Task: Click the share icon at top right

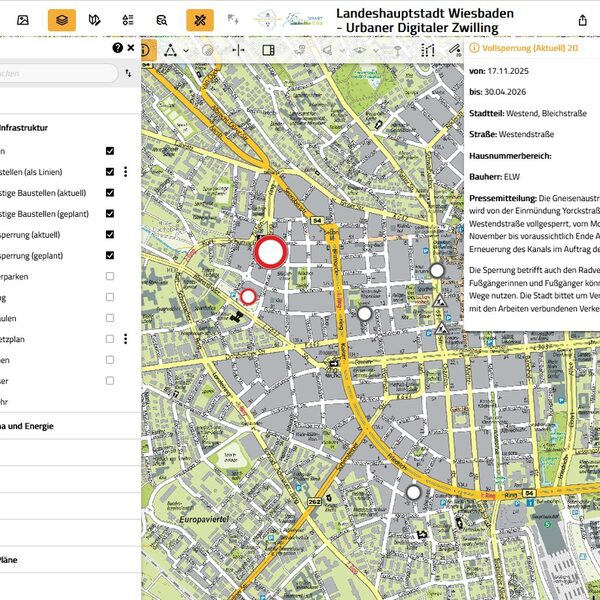Action: [583, 19]
